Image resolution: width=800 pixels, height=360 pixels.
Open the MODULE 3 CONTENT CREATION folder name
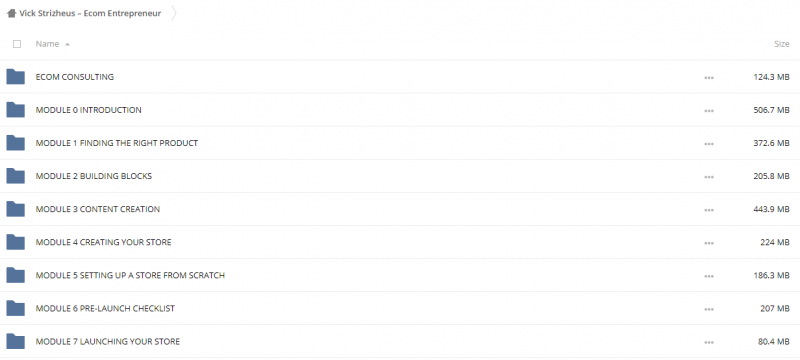[97, 209]
